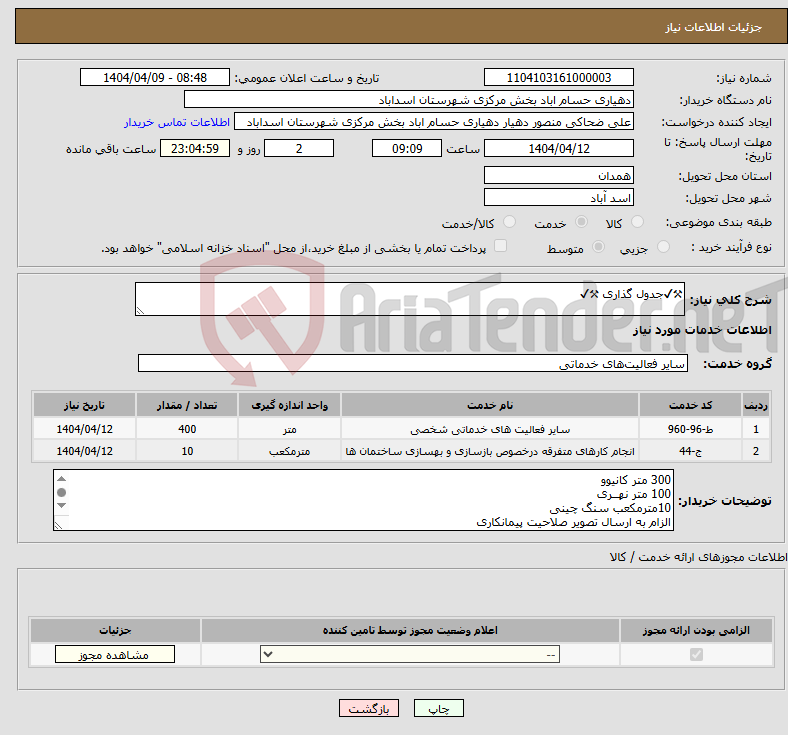788x735 pixels.
Task: Click service code ط-96-960 cell
Action: (x=691, y=429)
